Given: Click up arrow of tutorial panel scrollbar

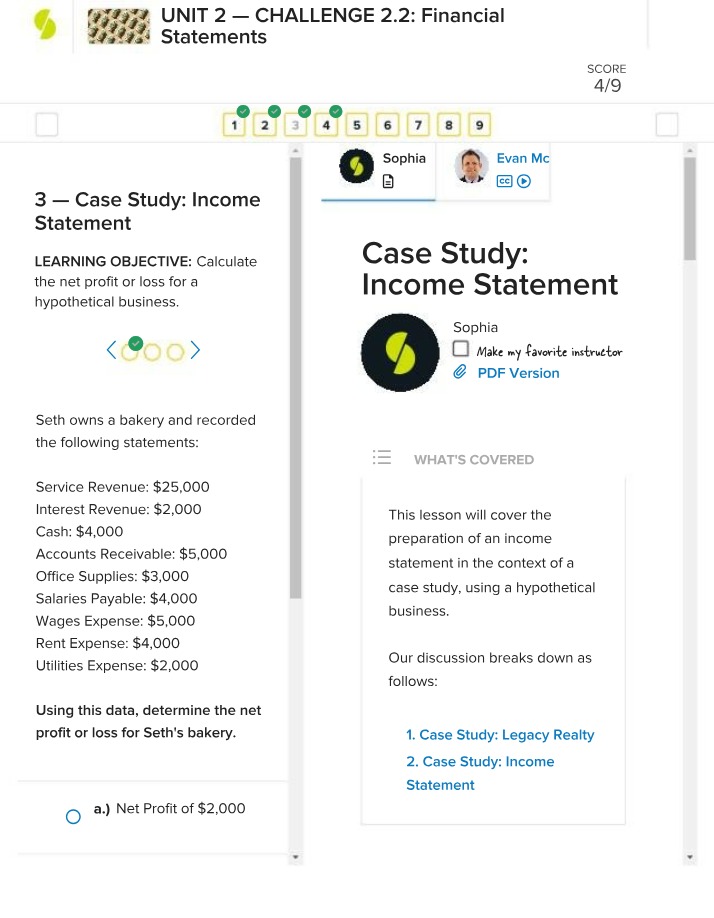Looking at the screenshot, I should coord(690,150).
